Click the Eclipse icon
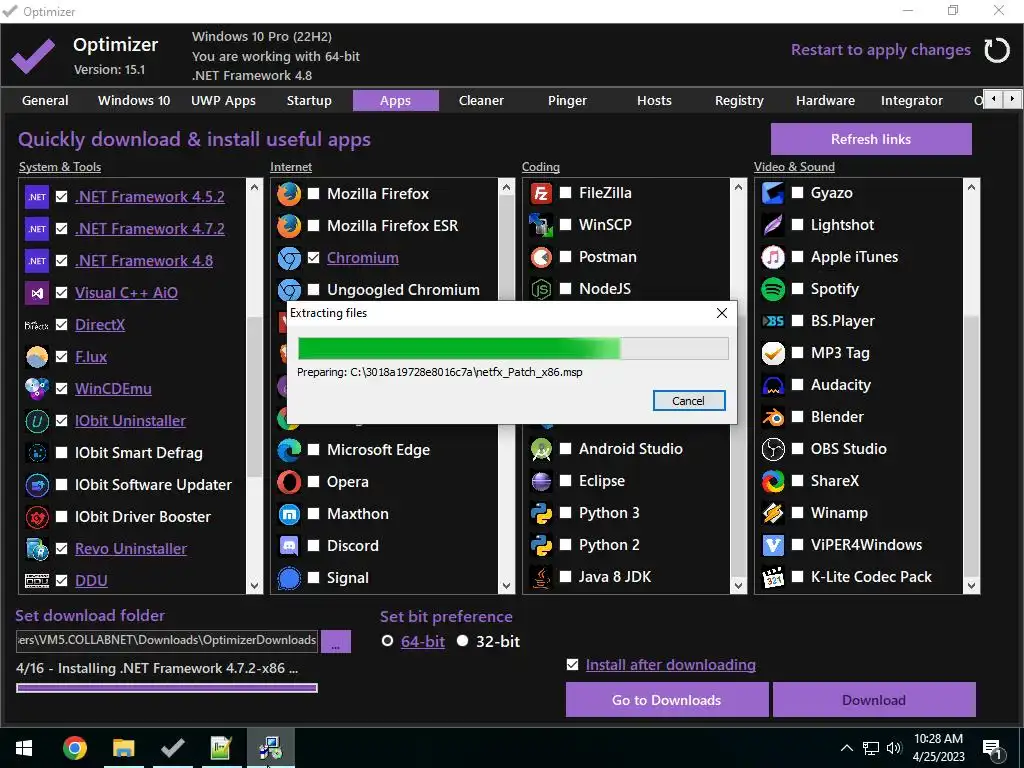The width and height of the screenshot is (1024, 768). (x=541, y=481)
